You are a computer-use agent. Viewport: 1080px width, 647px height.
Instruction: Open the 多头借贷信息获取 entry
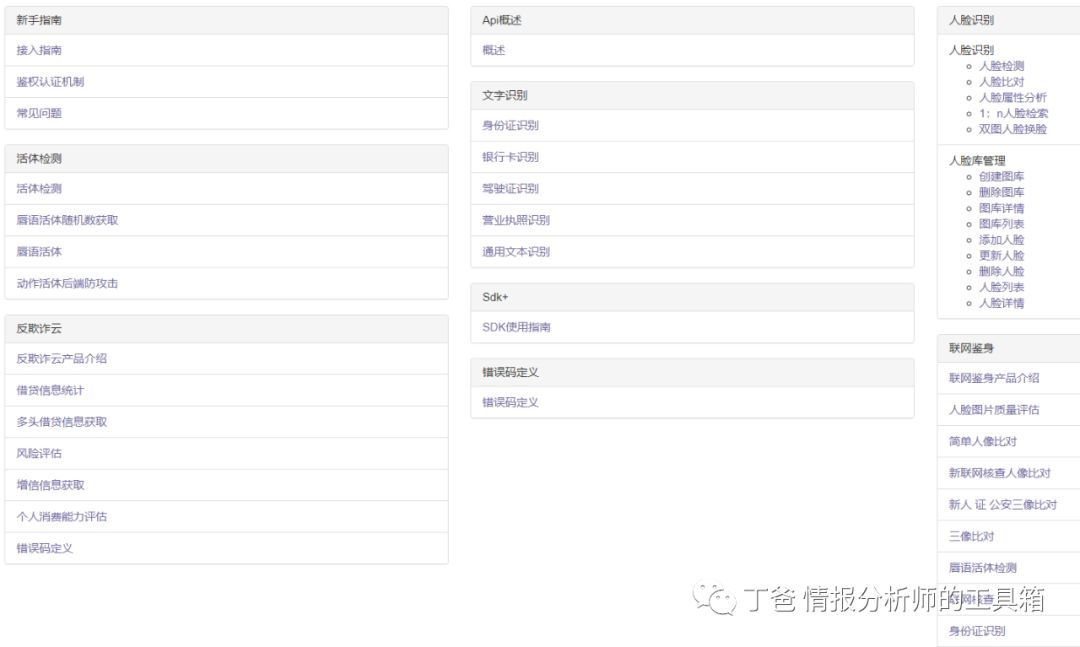coord(61,422)
